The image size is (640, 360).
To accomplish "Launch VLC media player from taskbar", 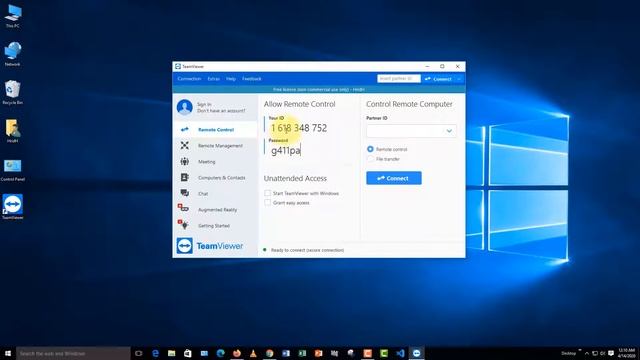I will [x=253, y=353].
